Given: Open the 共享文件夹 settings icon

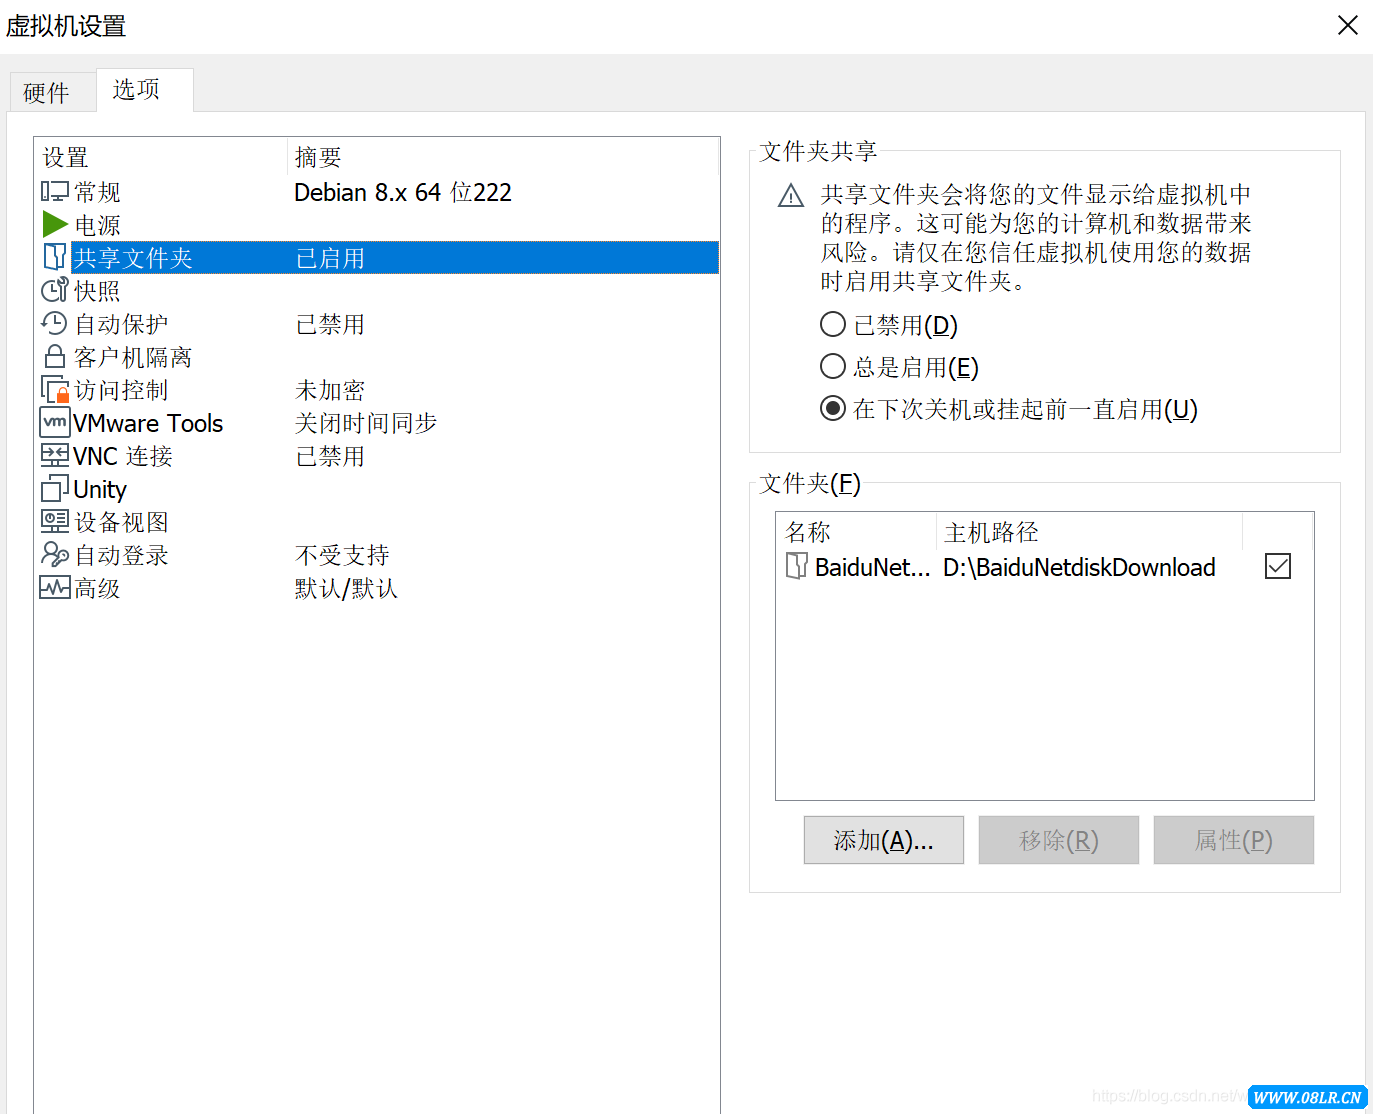Looking at the screenshot, I should point(55,257).
